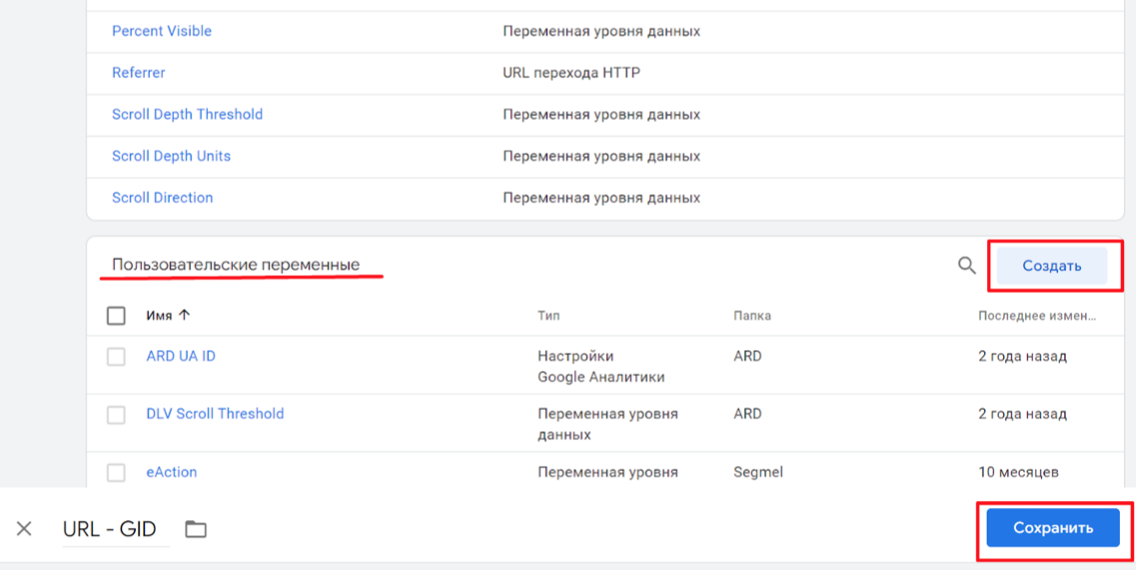Open the ARD UA ID variable
1136x570 pixels.
180,356
